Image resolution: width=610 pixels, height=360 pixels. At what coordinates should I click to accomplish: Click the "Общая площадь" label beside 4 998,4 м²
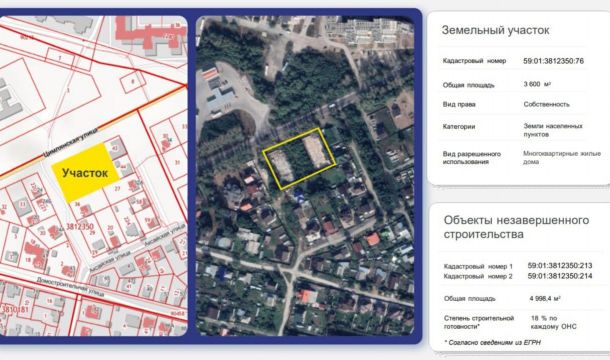click(x=470, y=299)
